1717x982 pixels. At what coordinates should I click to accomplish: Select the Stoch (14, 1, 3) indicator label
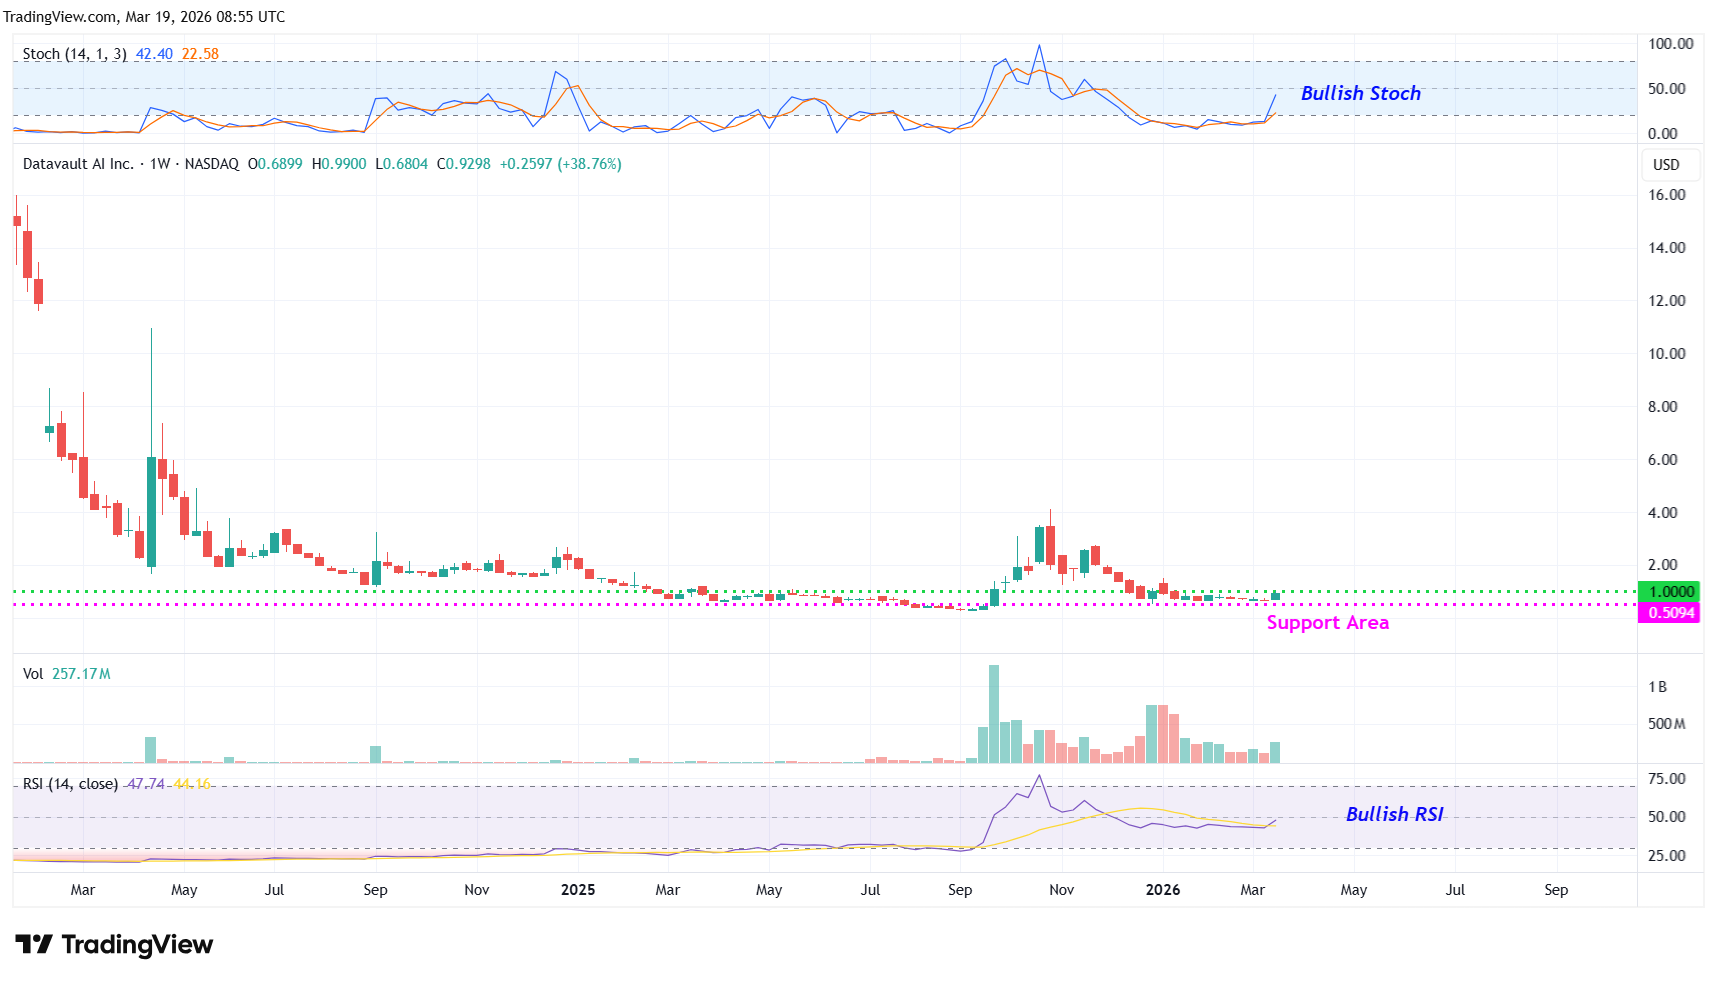click(74, 54)
